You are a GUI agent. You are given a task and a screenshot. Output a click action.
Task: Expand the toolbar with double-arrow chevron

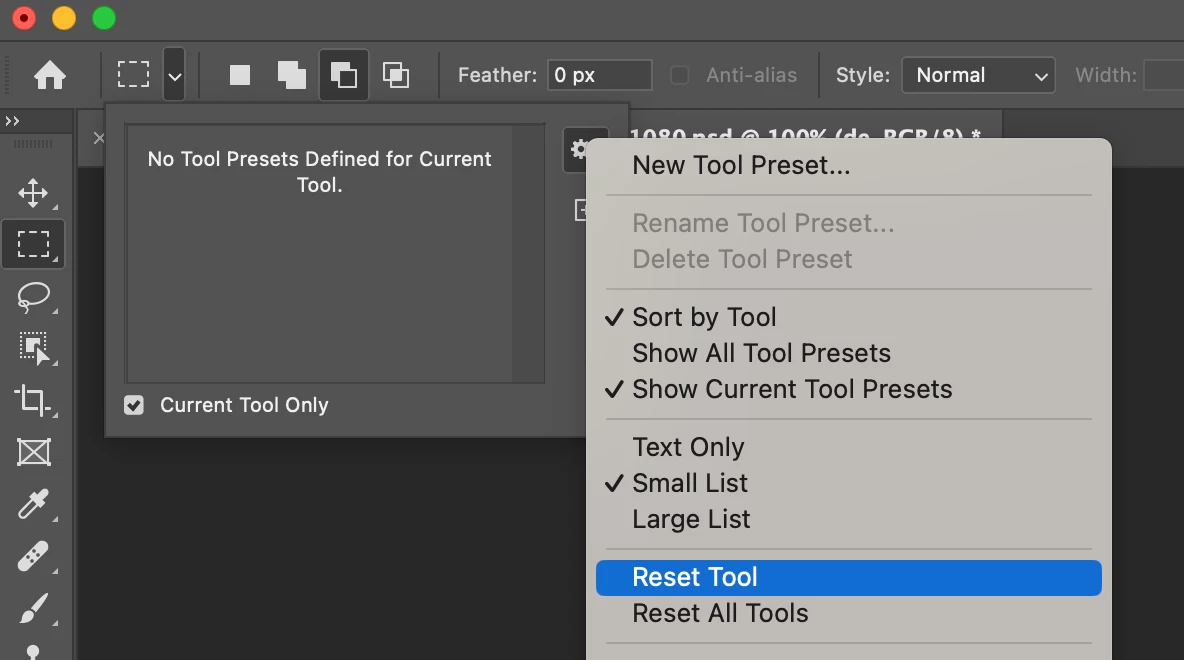[x=12, y=121]
